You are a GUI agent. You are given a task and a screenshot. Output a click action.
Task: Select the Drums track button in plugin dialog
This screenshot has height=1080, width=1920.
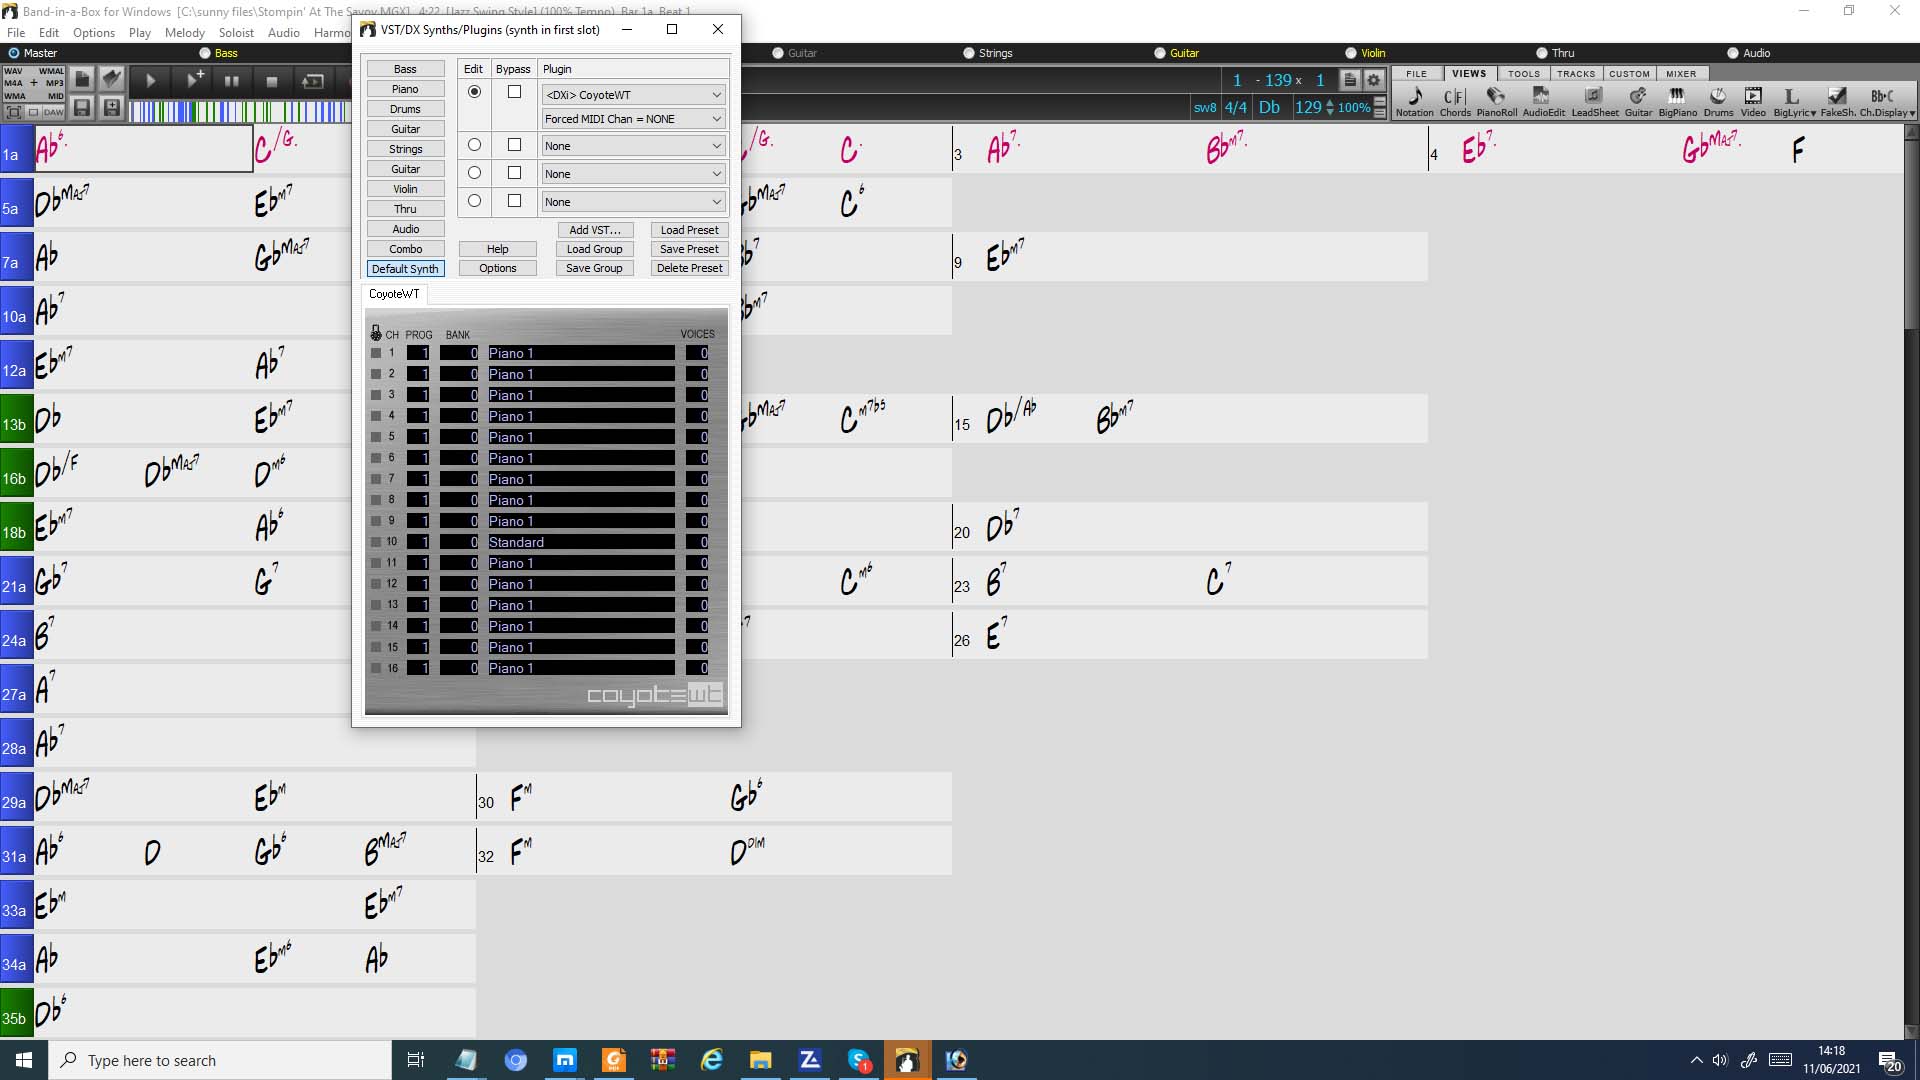(405, 109)
